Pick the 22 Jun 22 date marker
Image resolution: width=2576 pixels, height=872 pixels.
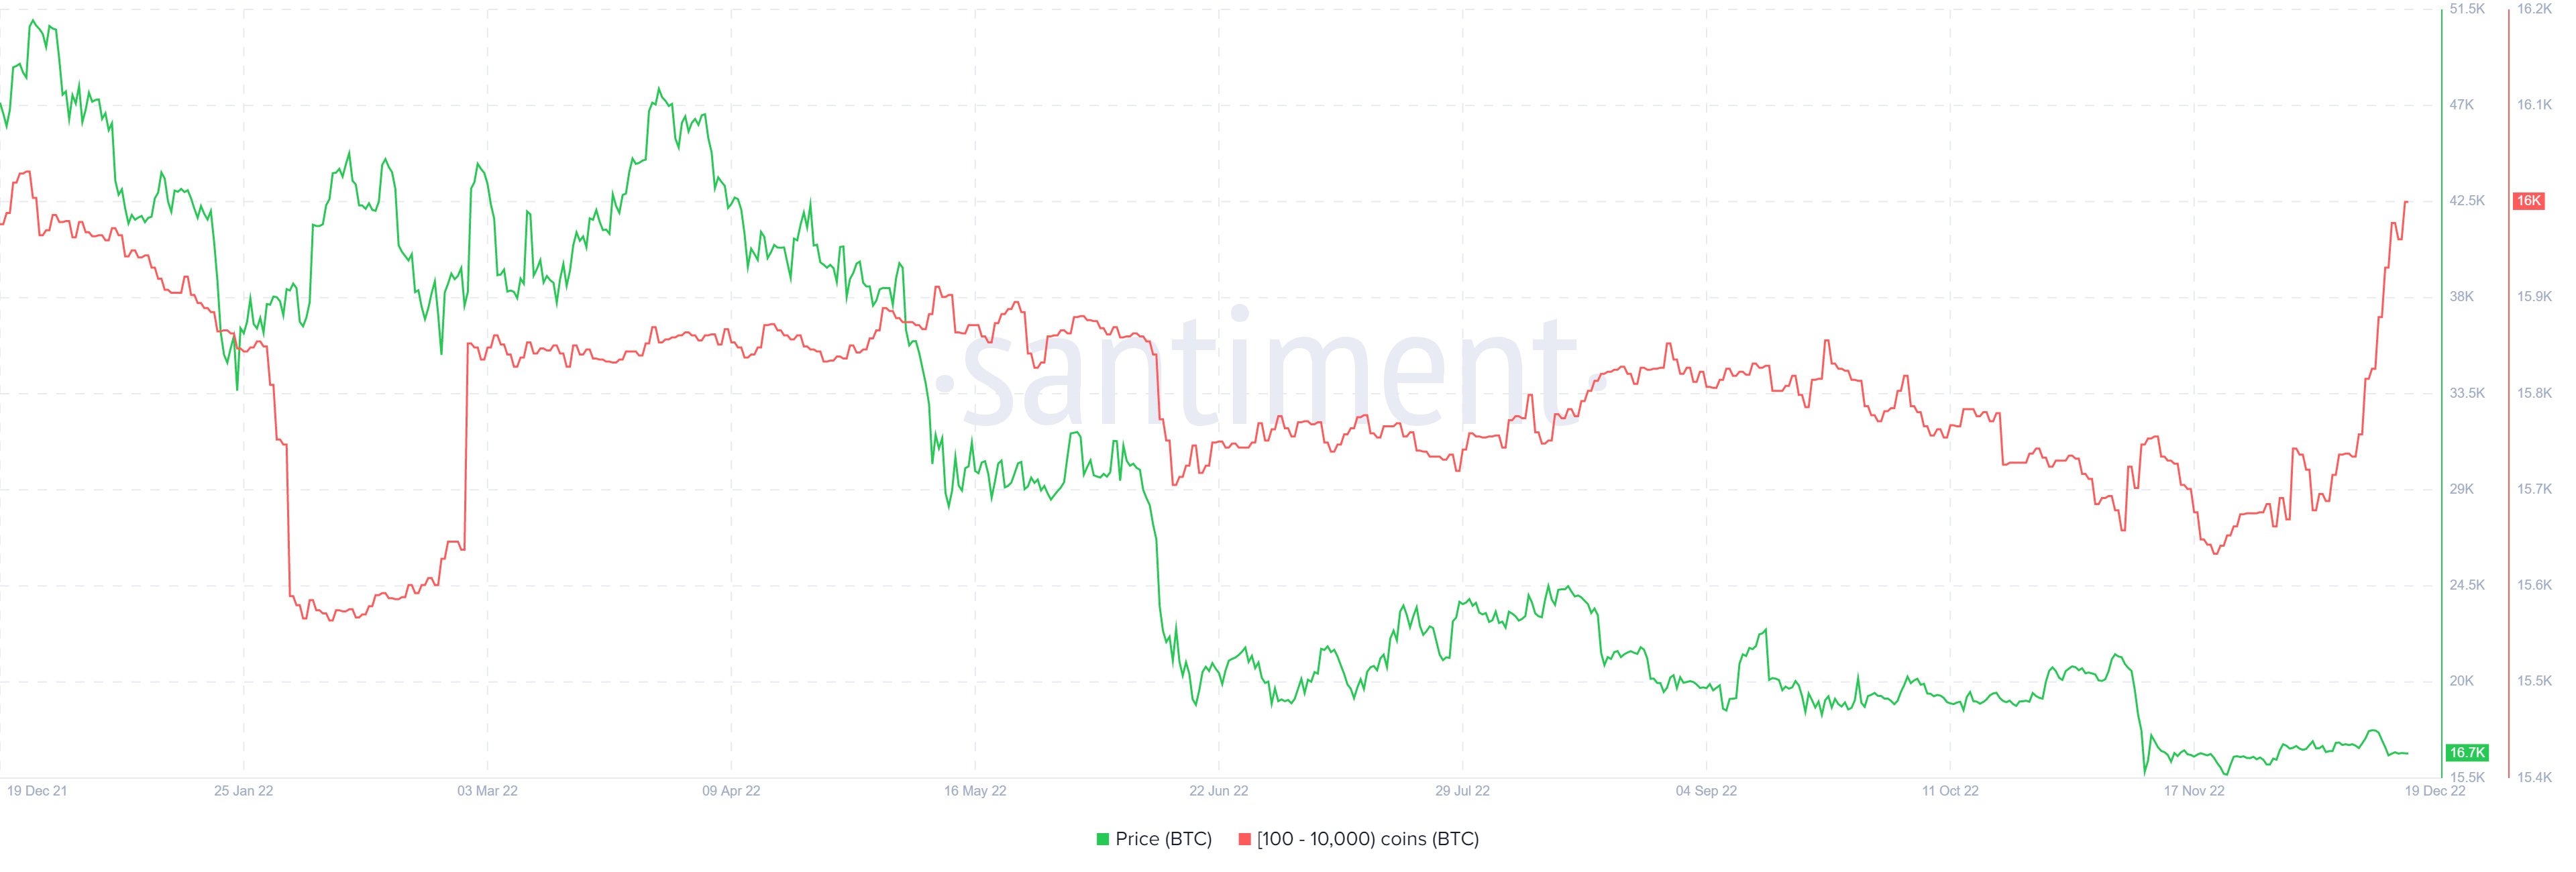click(1218, 791)
